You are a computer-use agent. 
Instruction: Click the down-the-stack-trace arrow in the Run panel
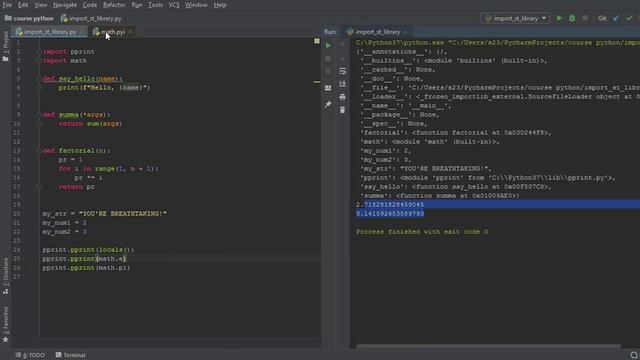click(342, 59)
